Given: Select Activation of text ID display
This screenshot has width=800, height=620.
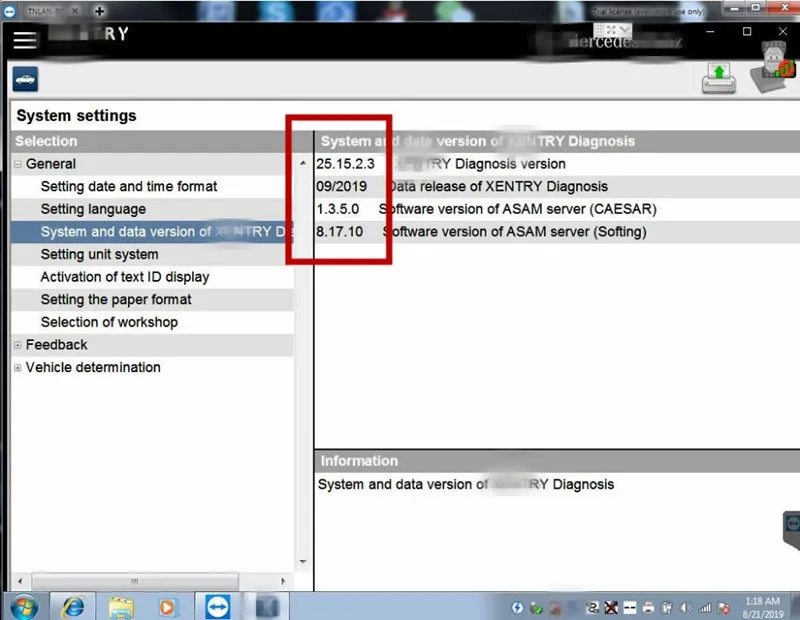Looking at the screenshot, I should coord(125,277).
